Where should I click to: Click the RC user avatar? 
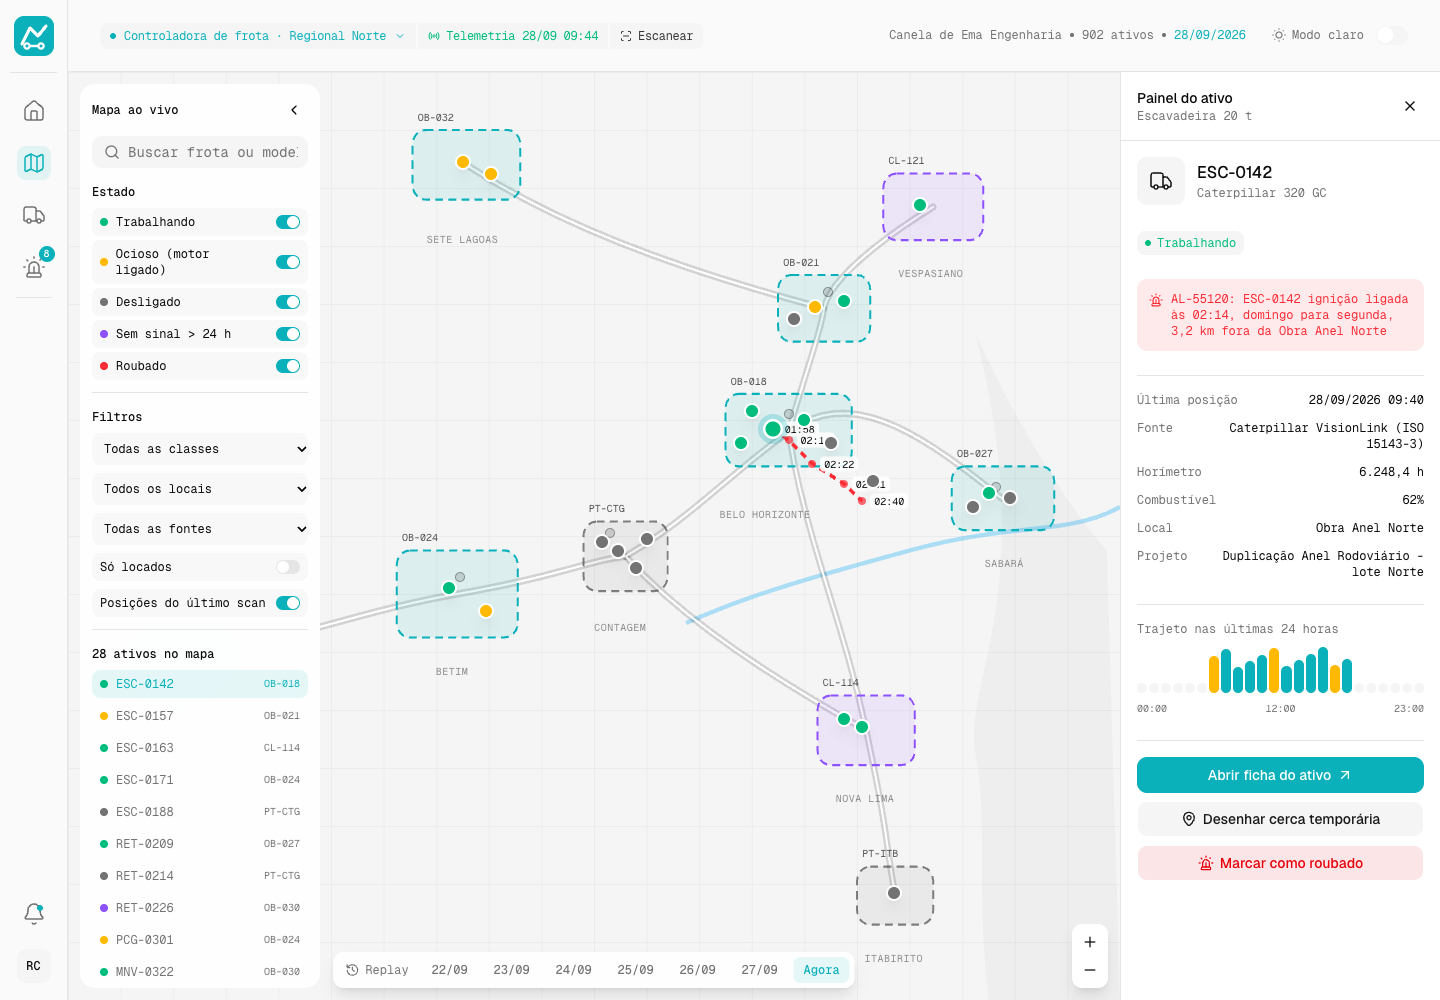coord(34,965)
